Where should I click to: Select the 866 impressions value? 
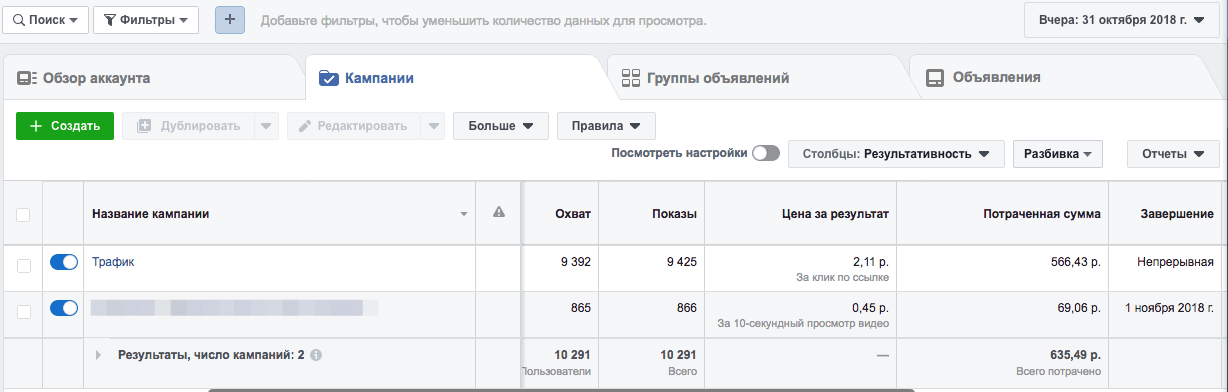(x=686, y=308)
